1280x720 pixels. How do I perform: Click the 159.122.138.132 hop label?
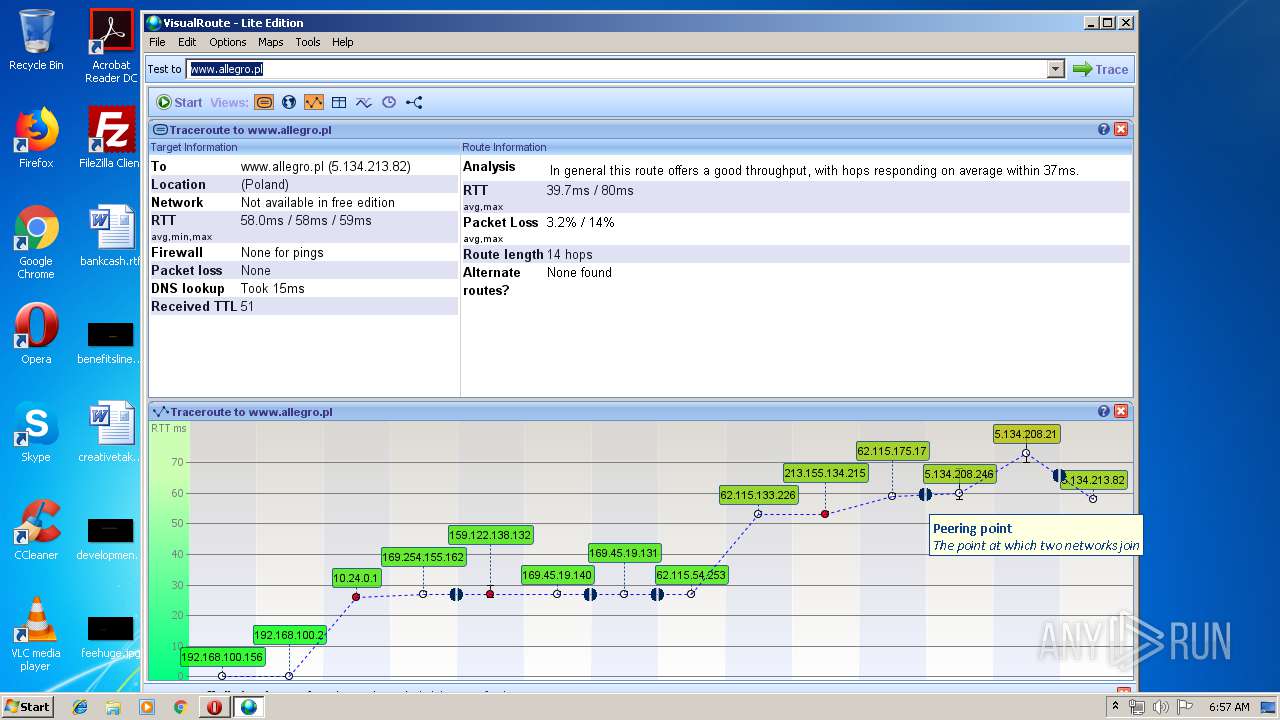pyautogui.click(x=490, y=535)
